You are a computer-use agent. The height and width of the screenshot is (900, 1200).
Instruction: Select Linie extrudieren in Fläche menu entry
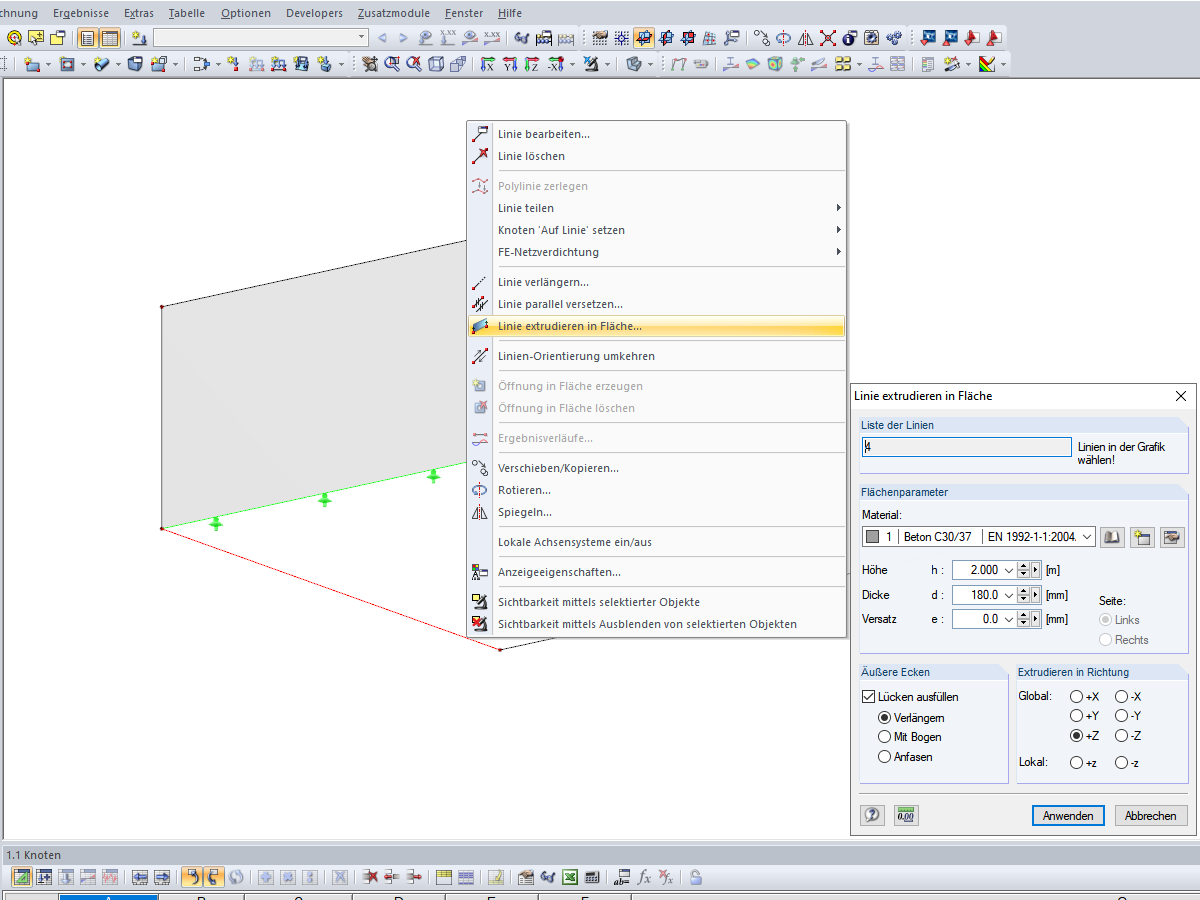pos(656,326)
